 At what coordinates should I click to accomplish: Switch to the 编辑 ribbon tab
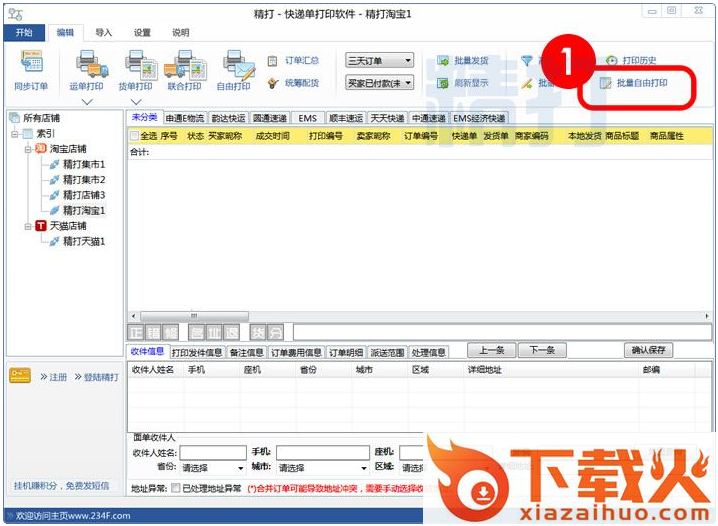(x=65, y=33)
